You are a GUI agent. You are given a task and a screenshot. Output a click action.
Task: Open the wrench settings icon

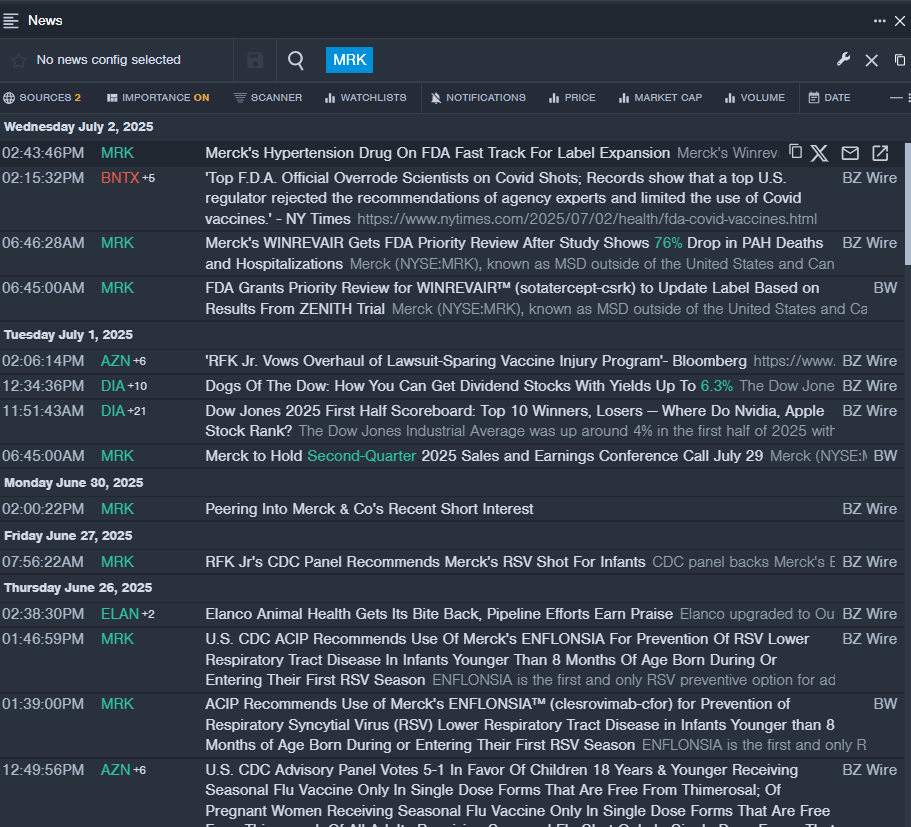point(843,59)
